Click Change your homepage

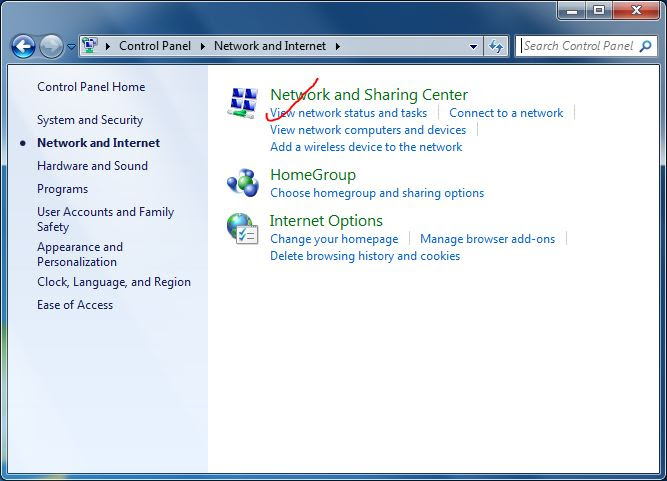click(x=334, y=239)
